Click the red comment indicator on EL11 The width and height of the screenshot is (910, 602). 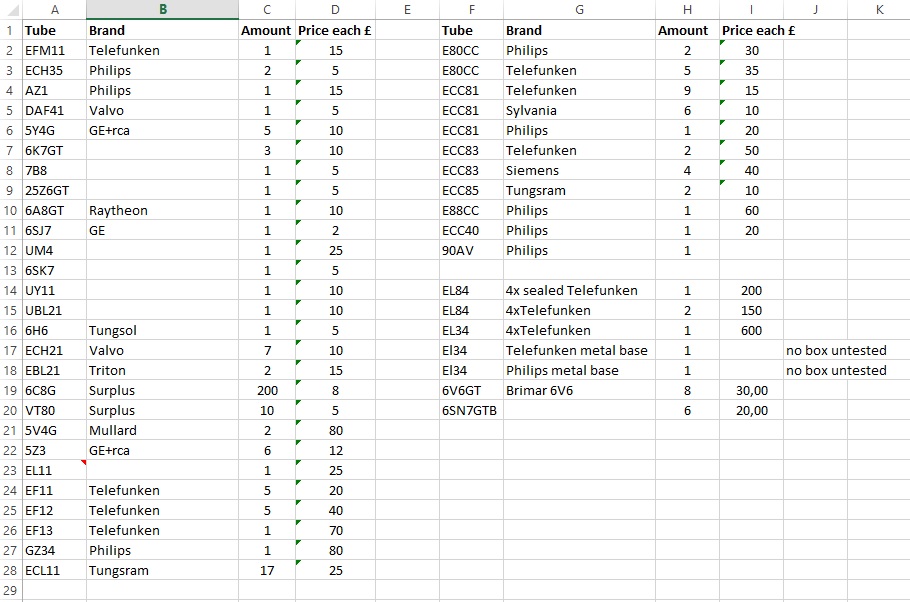click(84, 463)
